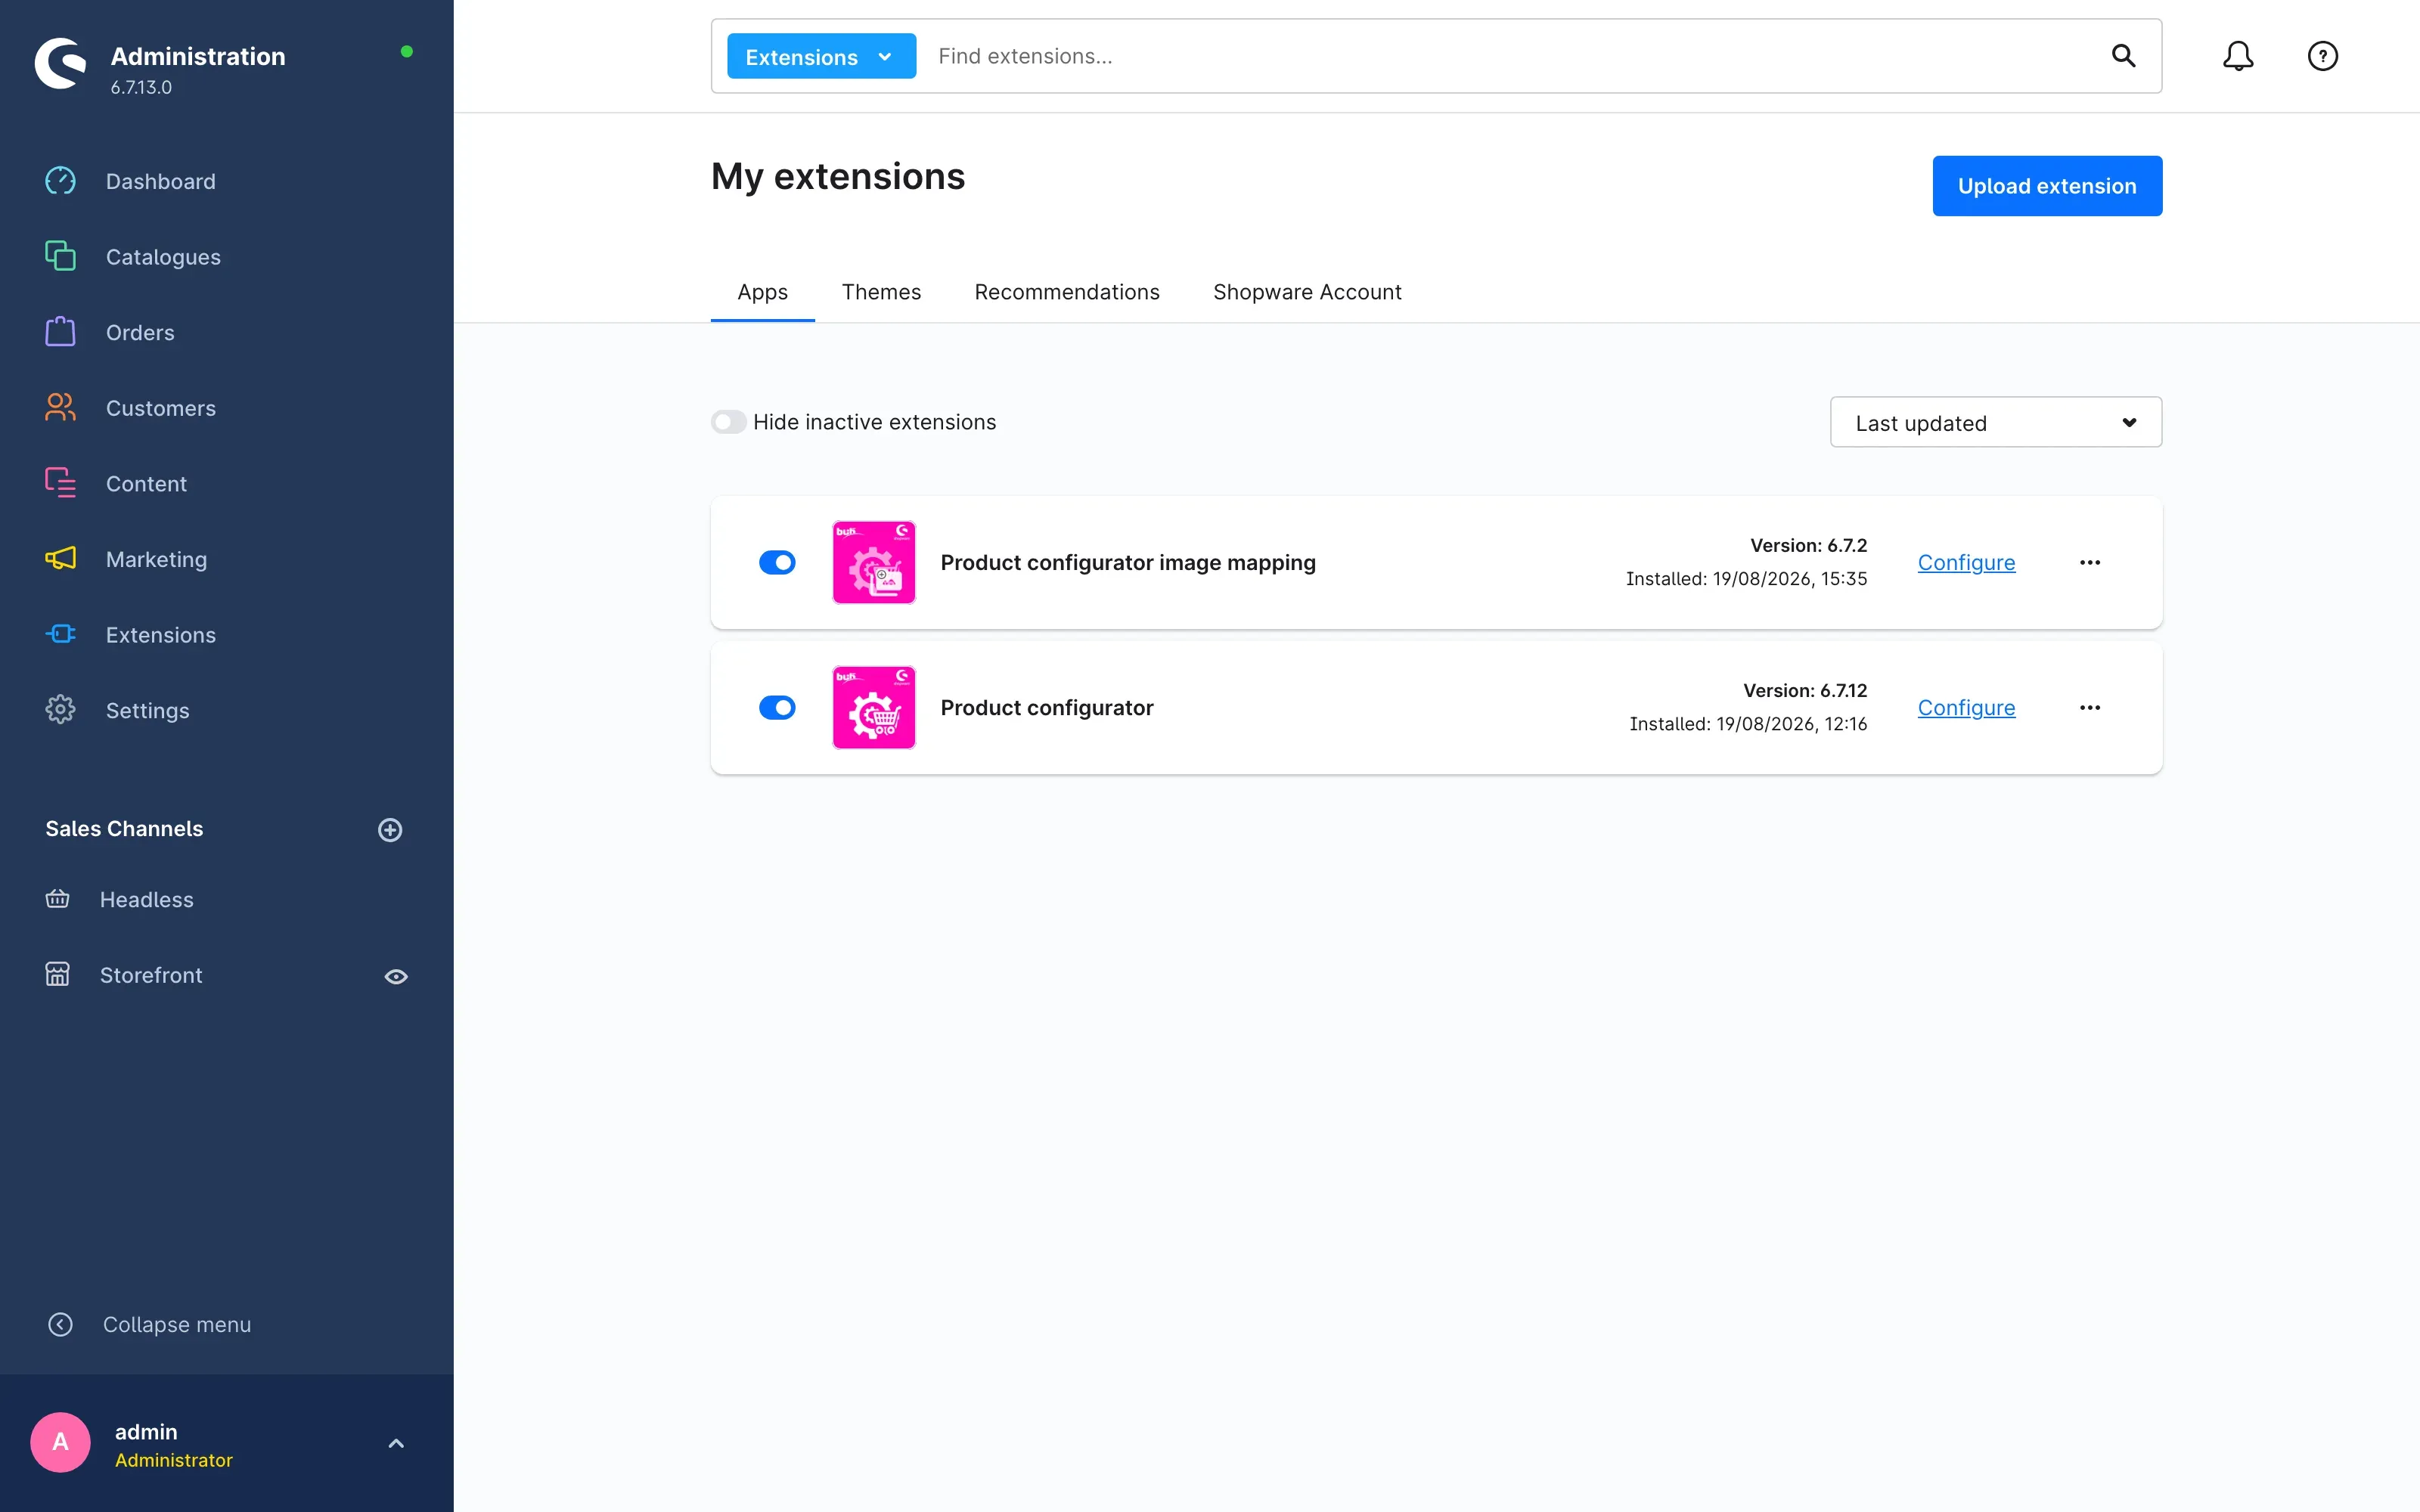Click Installed: 19/08/2026, 12:16 text
Viewport: 2420px width, 1512px height.
pos(1748,723)
